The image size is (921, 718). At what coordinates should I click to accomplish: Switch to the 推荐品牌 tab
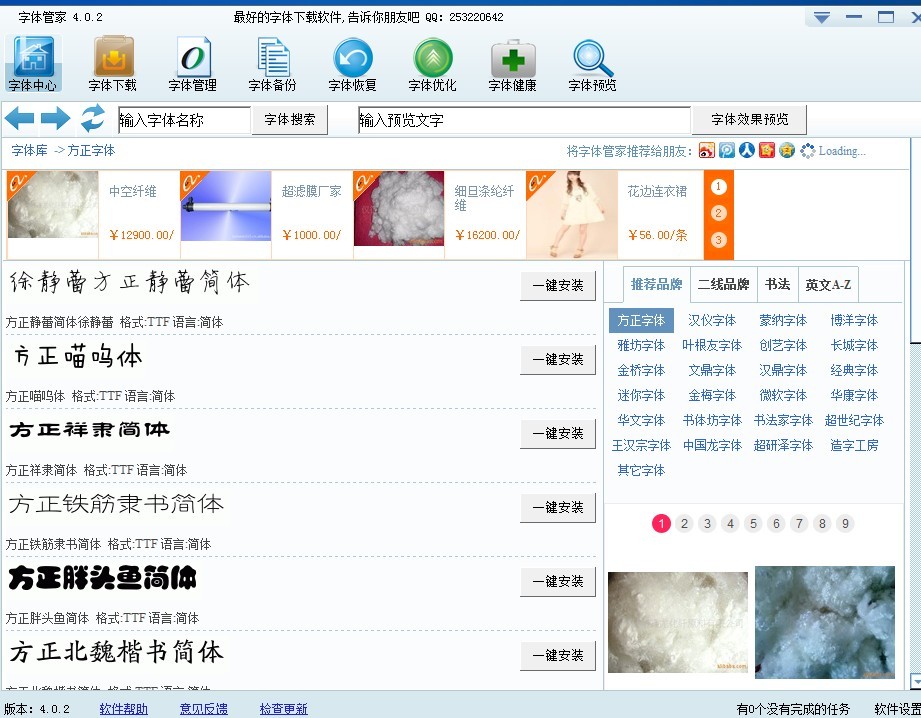[x=656, y=284]
